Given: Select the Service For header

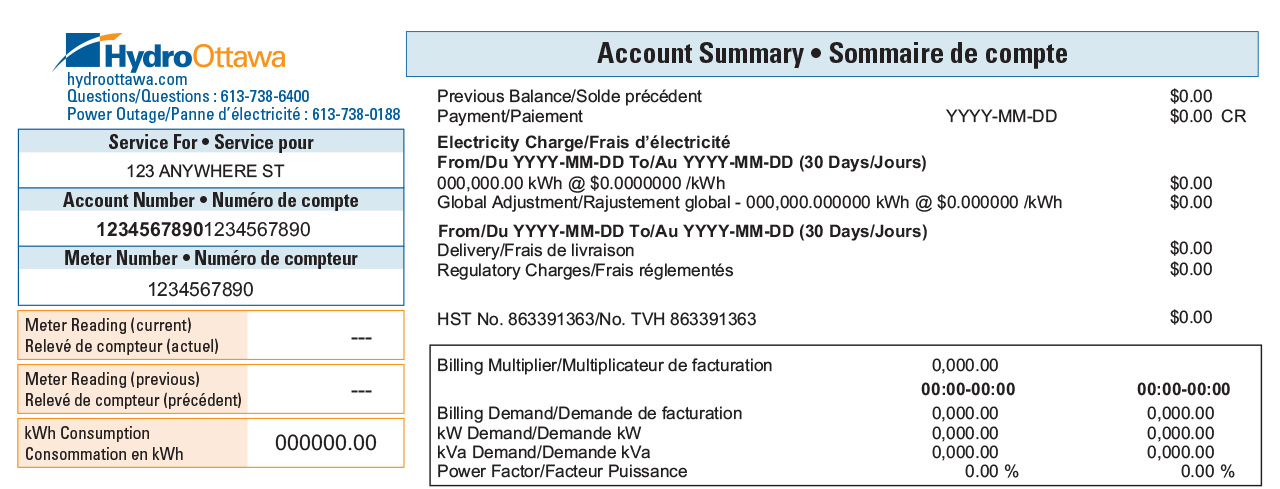Looking at the screenshot, I should [211, 142].
